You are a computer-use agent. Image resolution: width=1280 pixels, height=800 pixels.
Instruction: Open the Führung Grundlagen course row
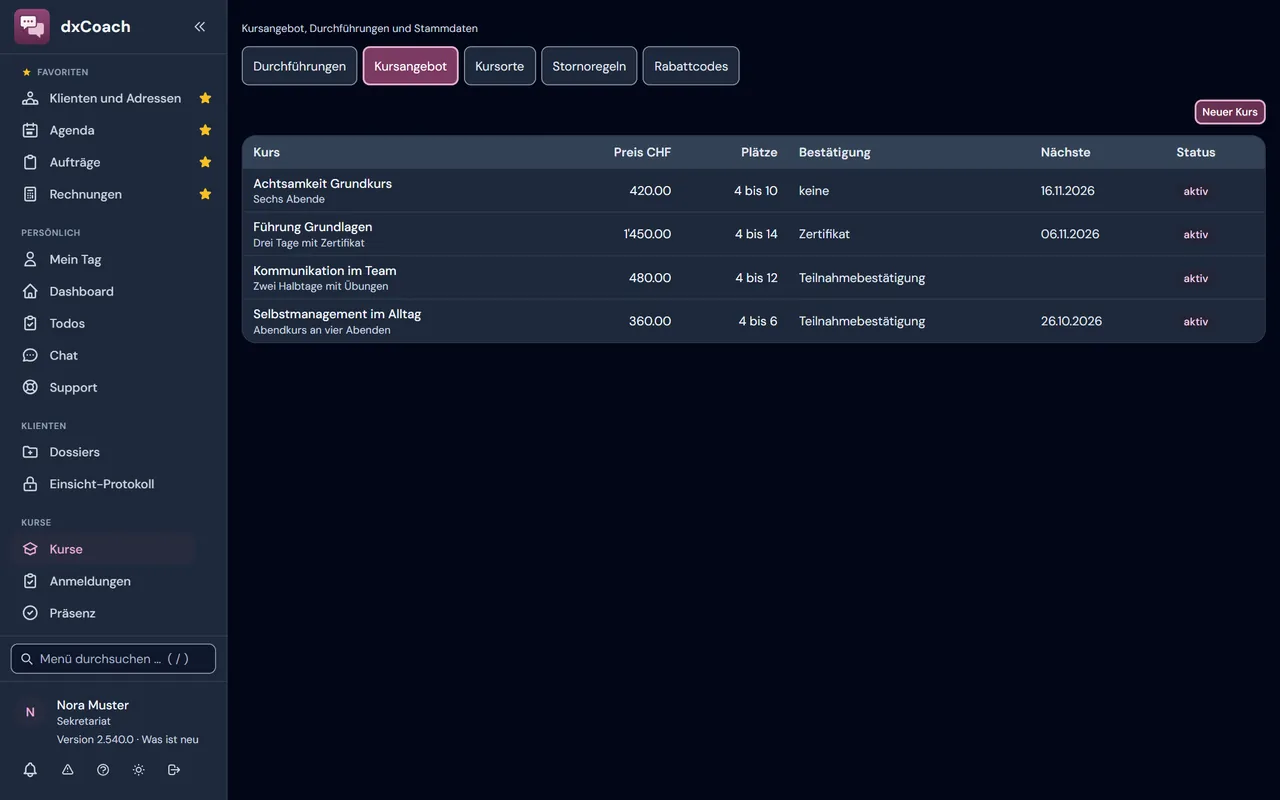tap(753, 234)
